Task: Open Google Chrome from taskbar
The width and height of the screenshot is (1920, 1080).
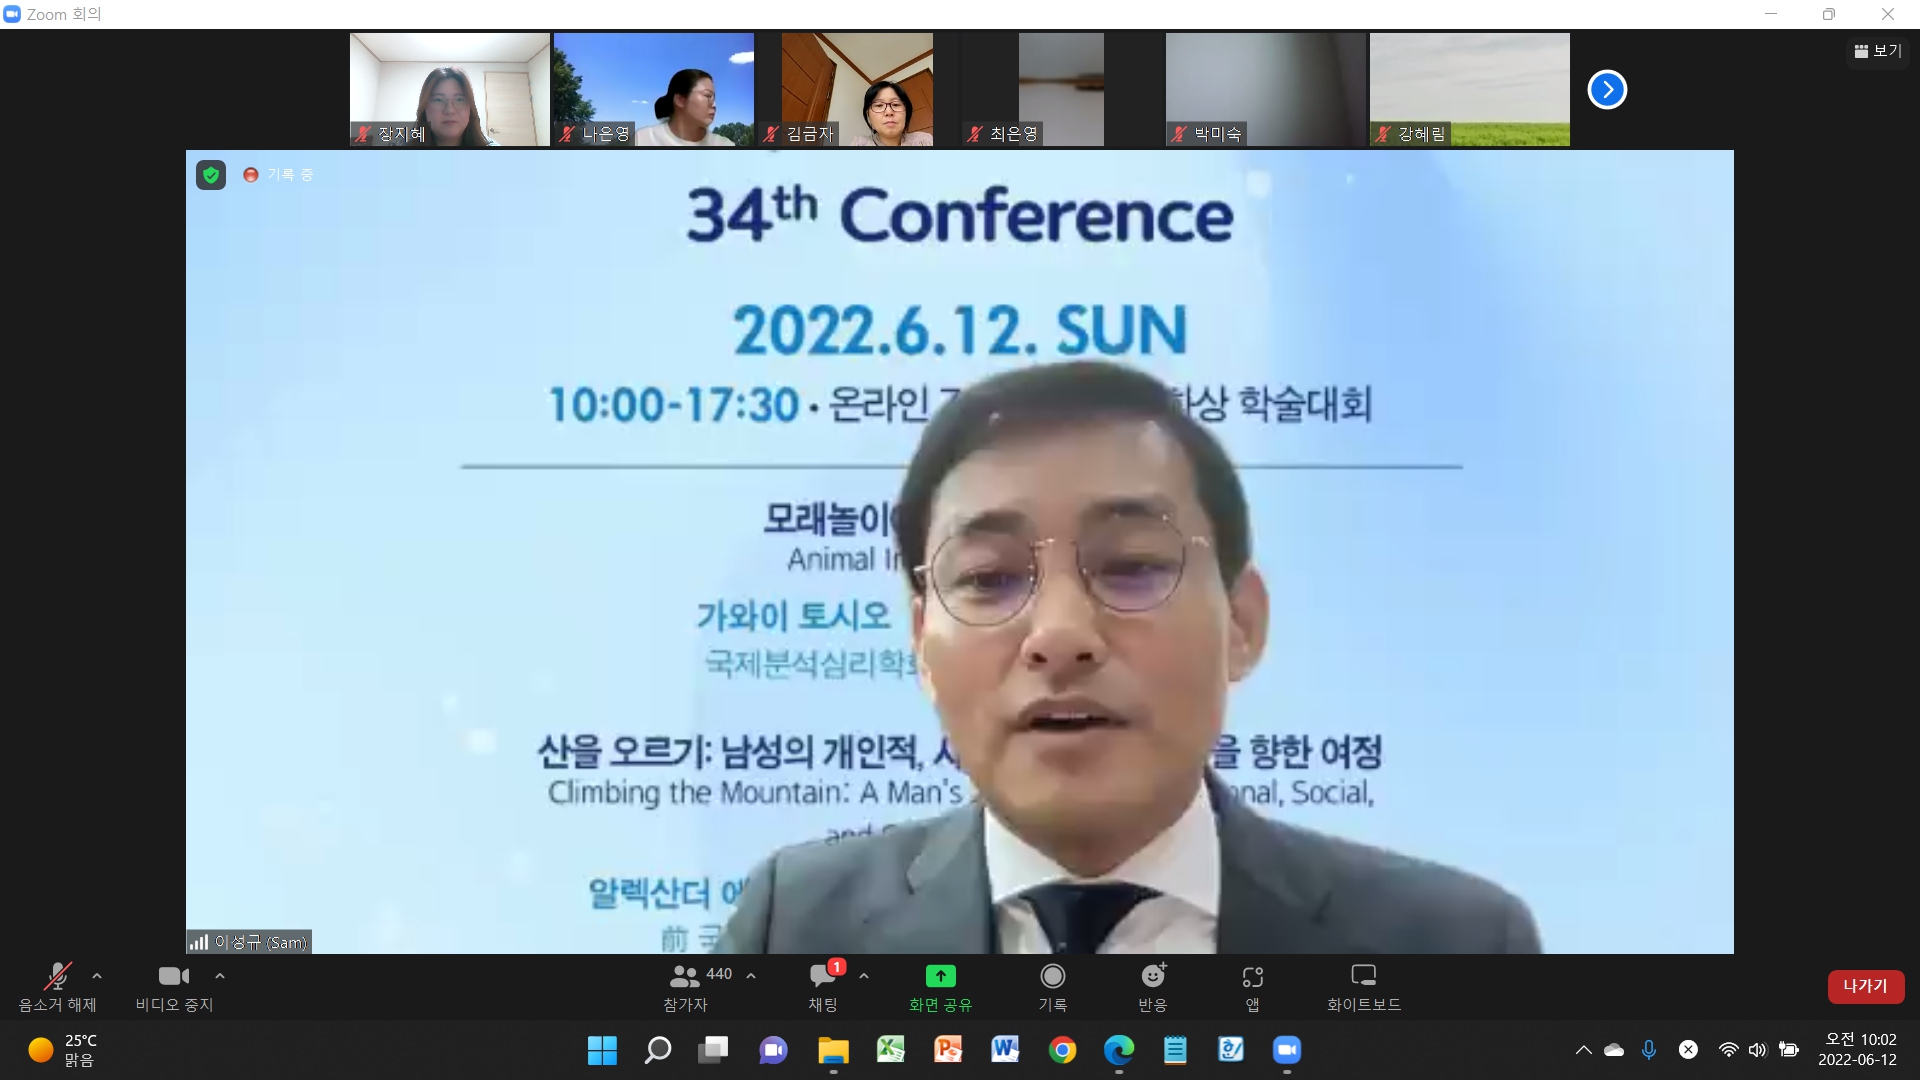Action: 1062,1050
